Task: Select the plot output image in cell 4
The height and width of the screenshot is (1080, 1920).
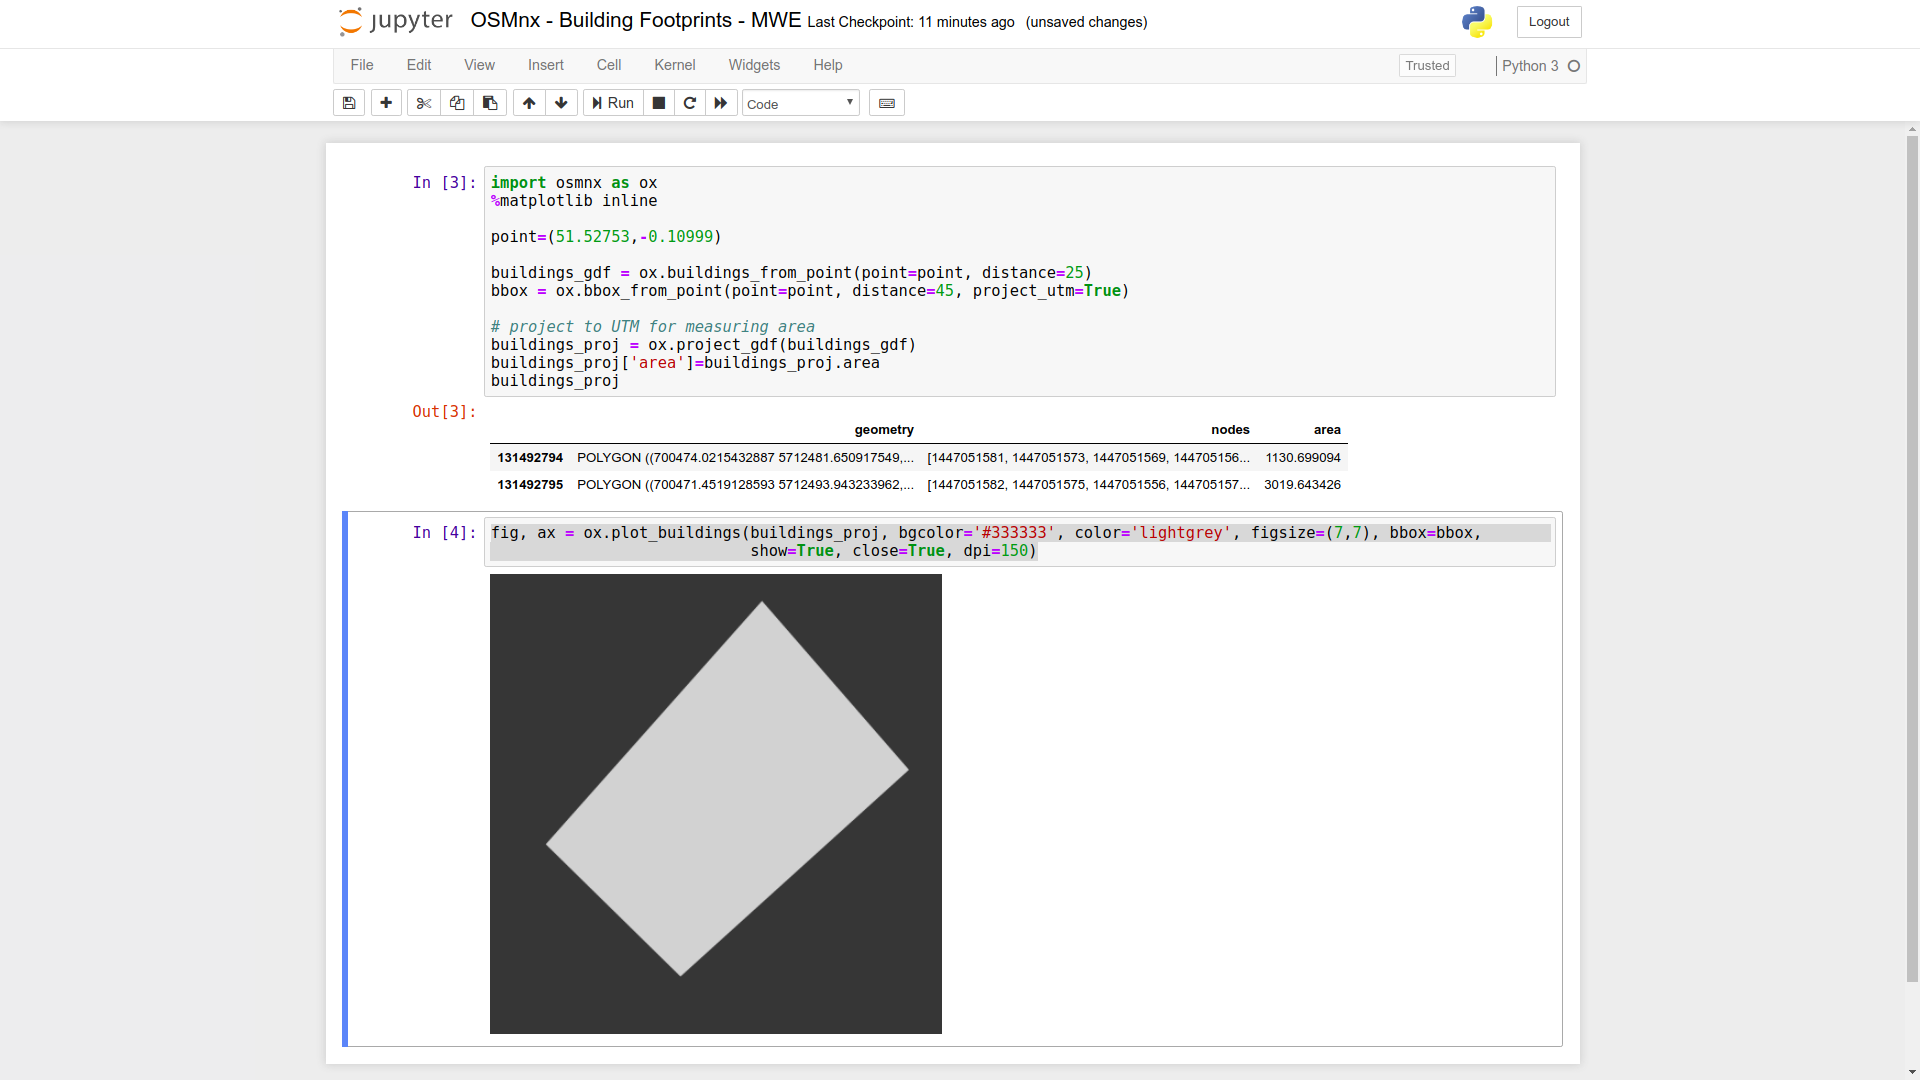Action: (715, 803)
